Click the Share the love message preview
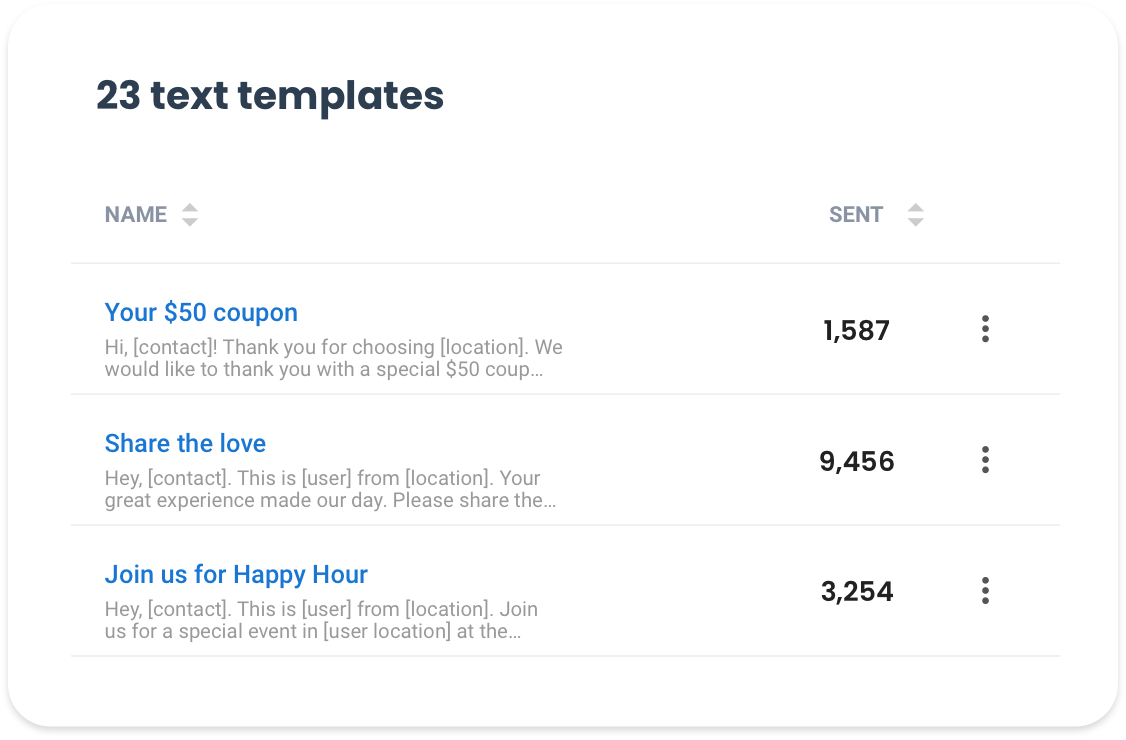Image resolution: width=1126 pixels, height=740 pixels. click(330, 489)
